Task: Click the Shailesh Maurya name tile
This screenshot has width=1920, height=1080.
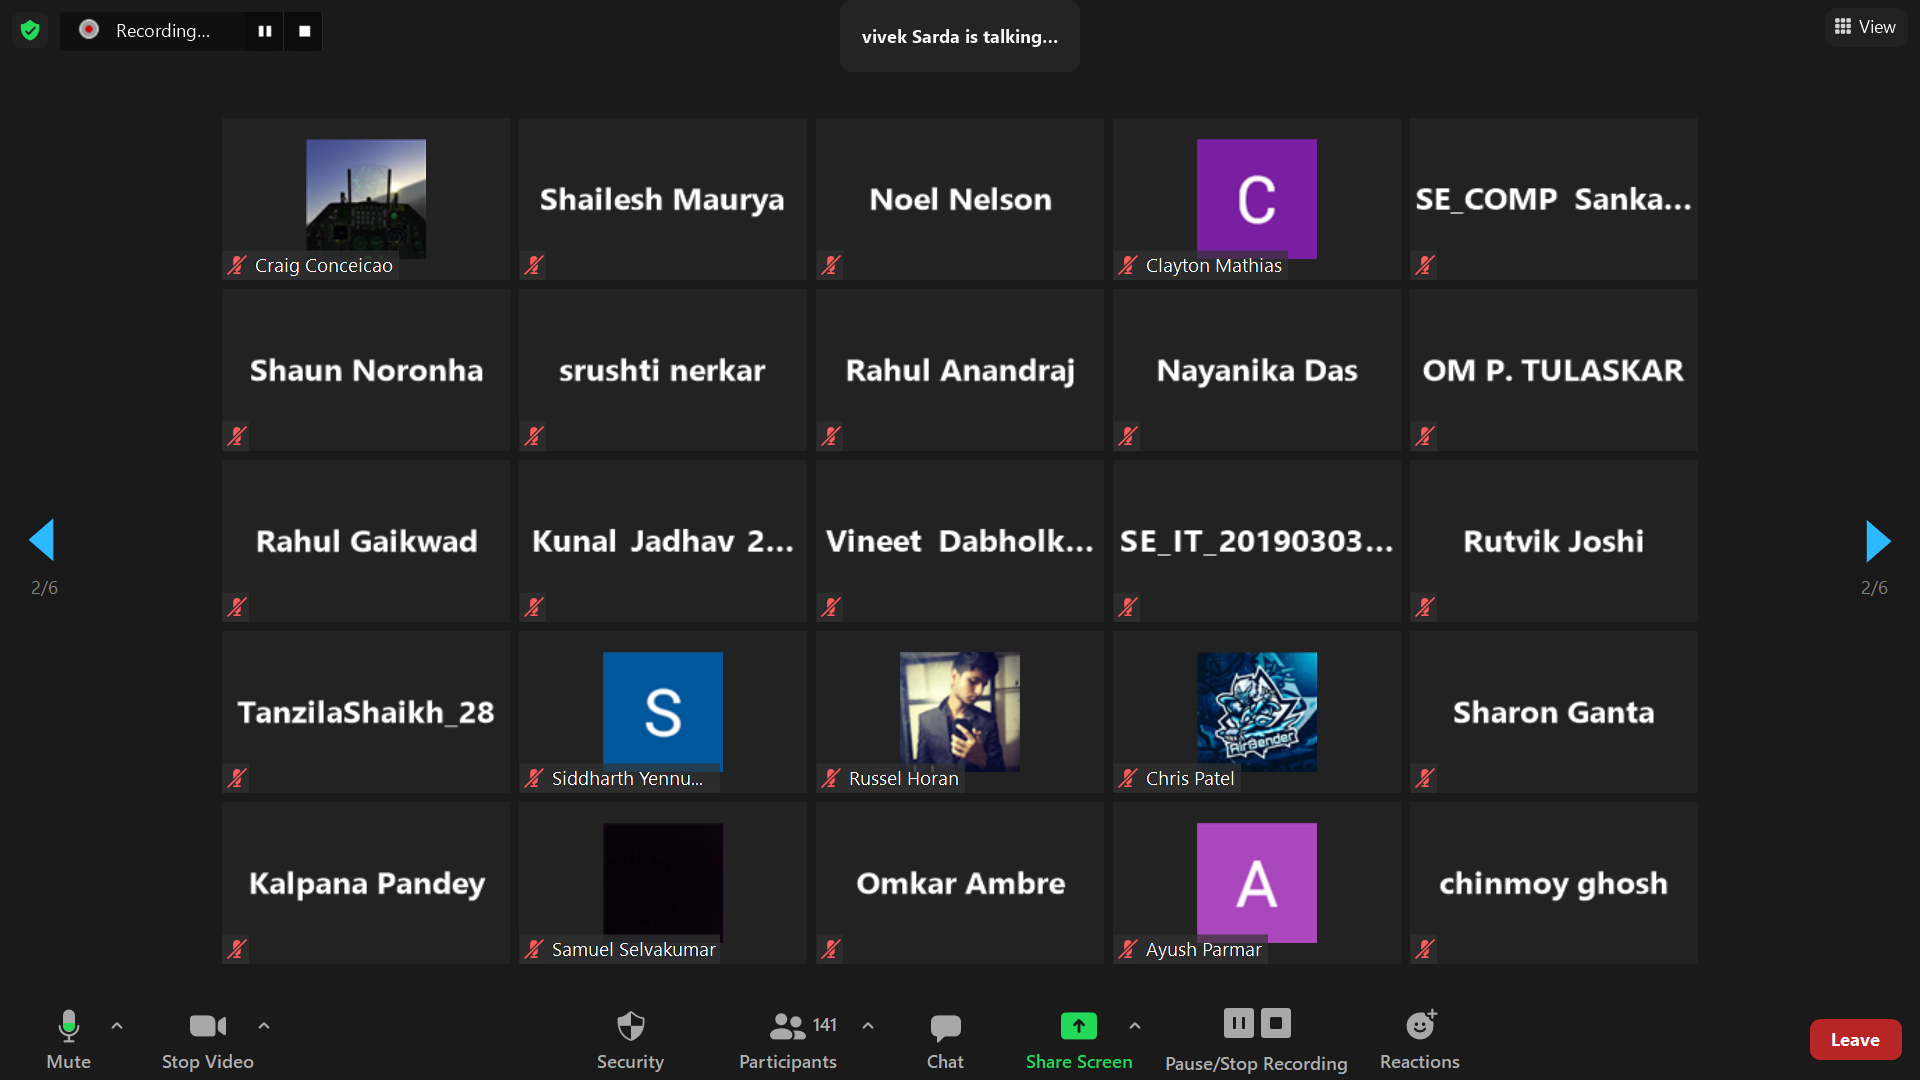Action: 663,199
